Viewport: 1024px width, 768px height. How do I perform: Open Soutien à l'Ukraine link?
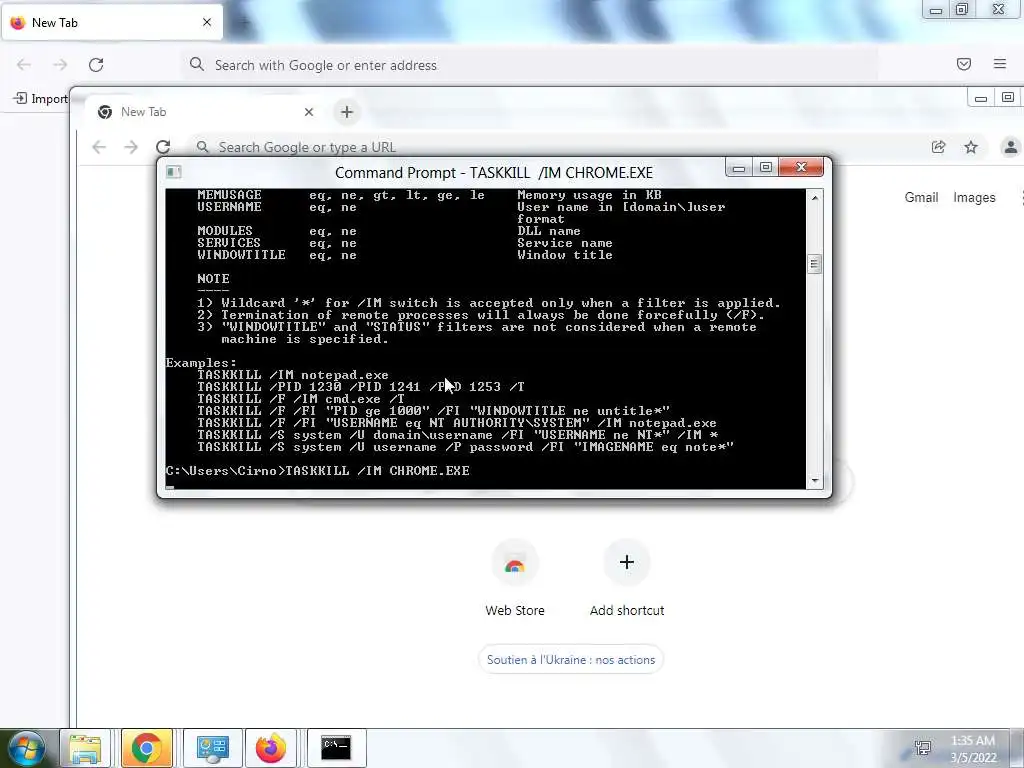(x=571, y=660)
